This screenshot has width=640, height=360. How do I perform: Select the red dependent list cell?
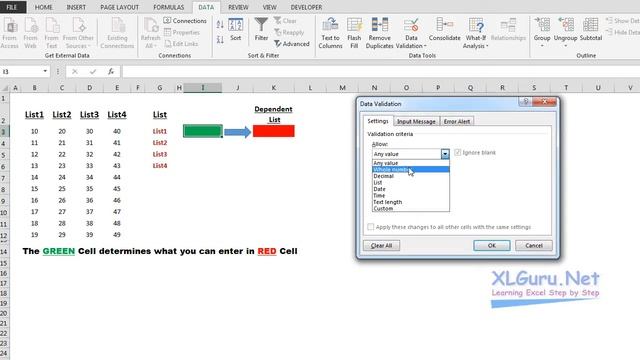pos(273,131)
